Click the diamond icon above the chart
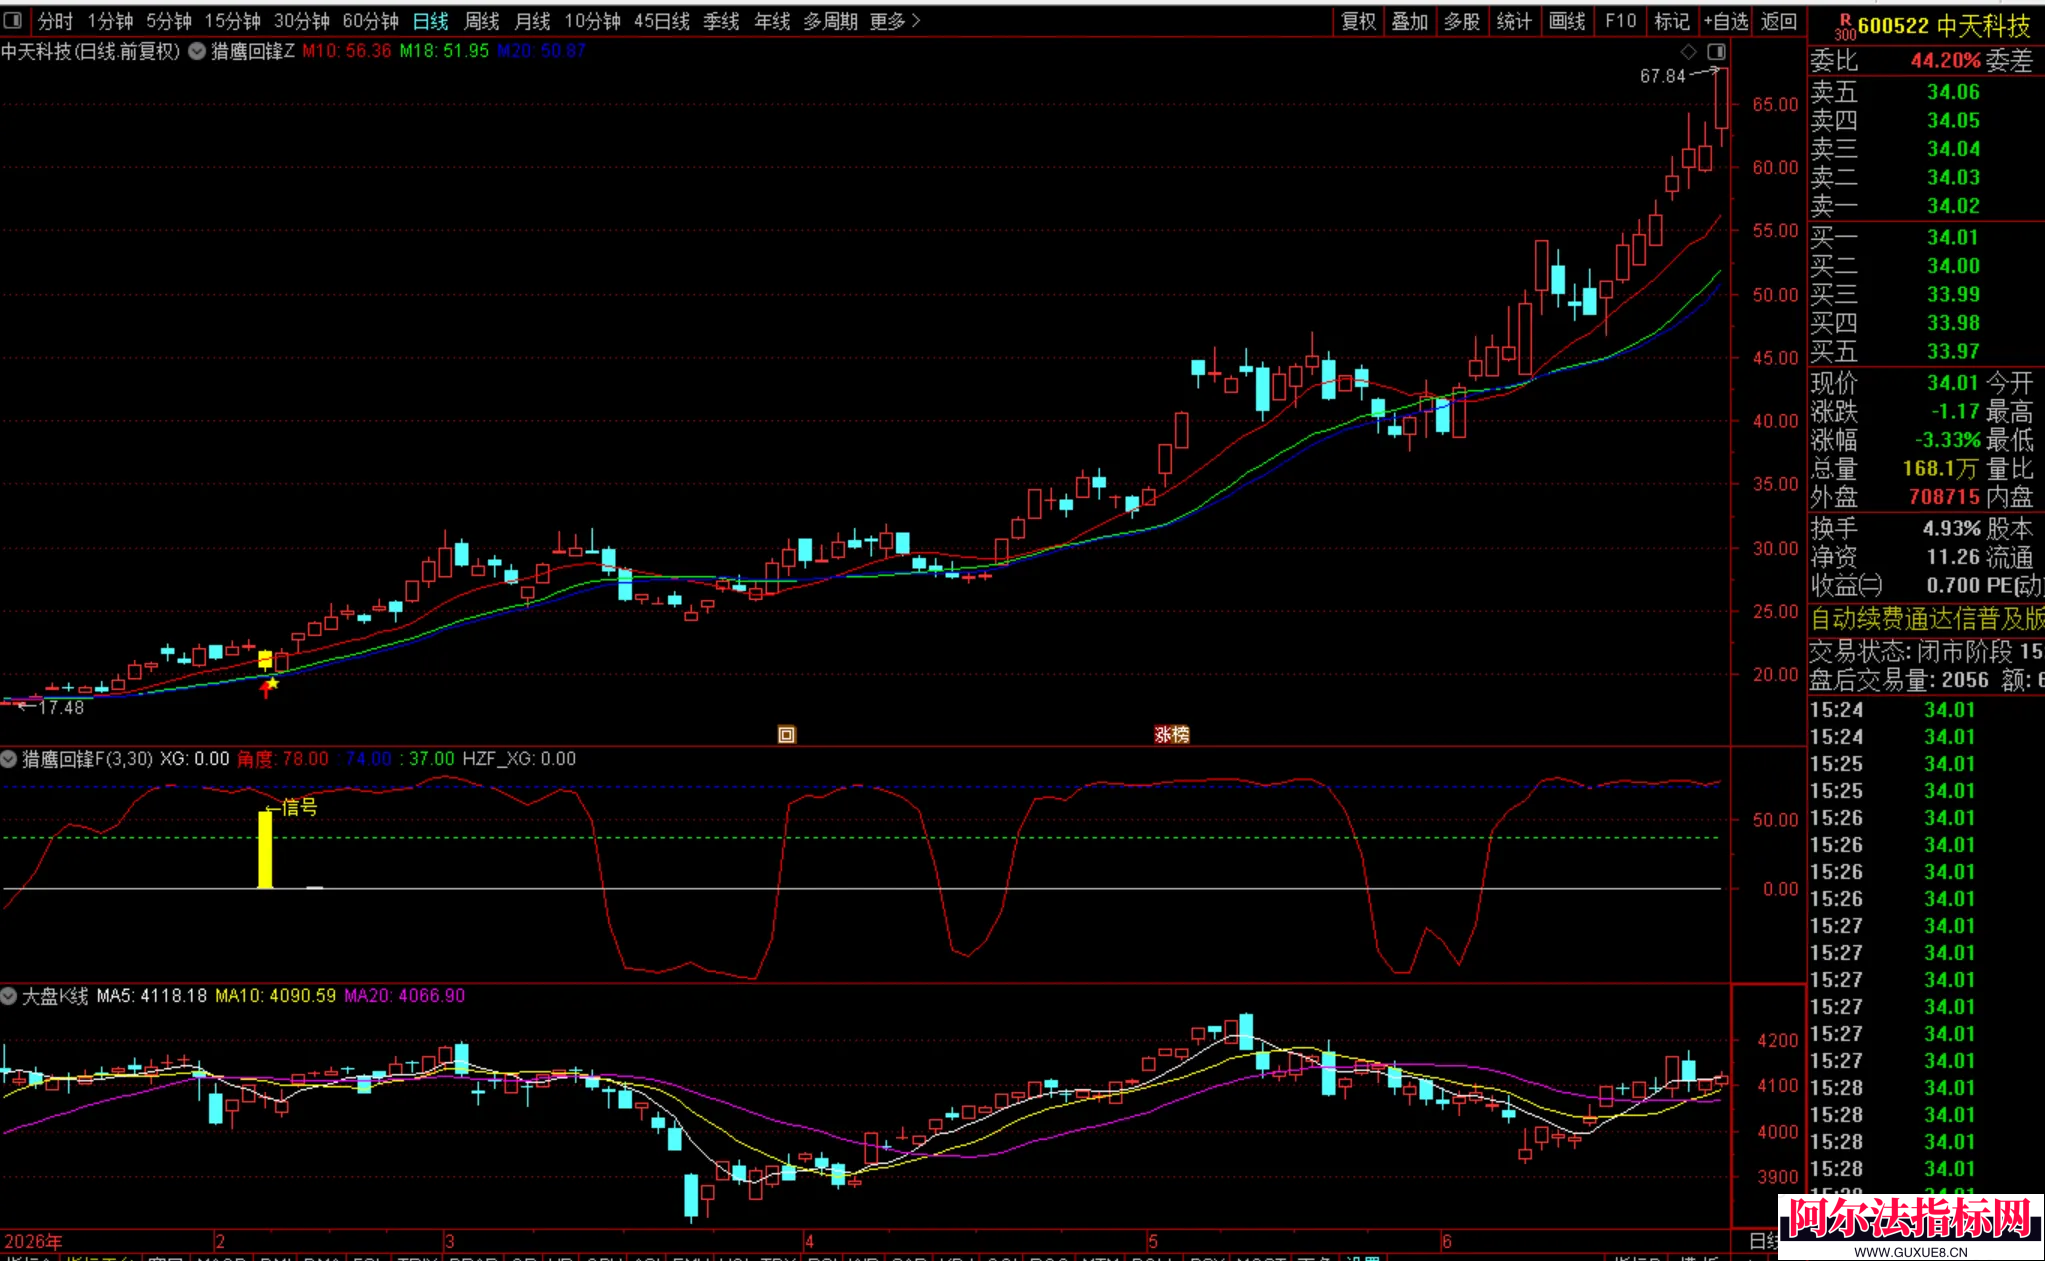Image resolution: width=2045 pixels, height=1261 pixels. pyautogui.click(x=1689, y=52)
